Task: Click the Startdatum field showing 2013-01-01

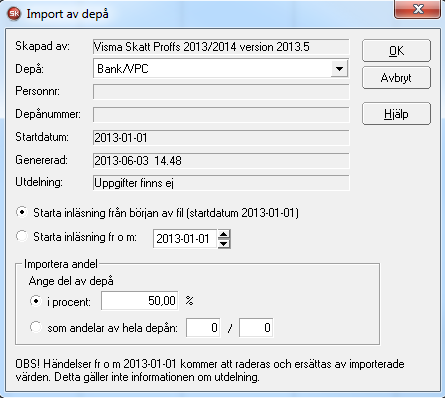Action: click(221, 138)
